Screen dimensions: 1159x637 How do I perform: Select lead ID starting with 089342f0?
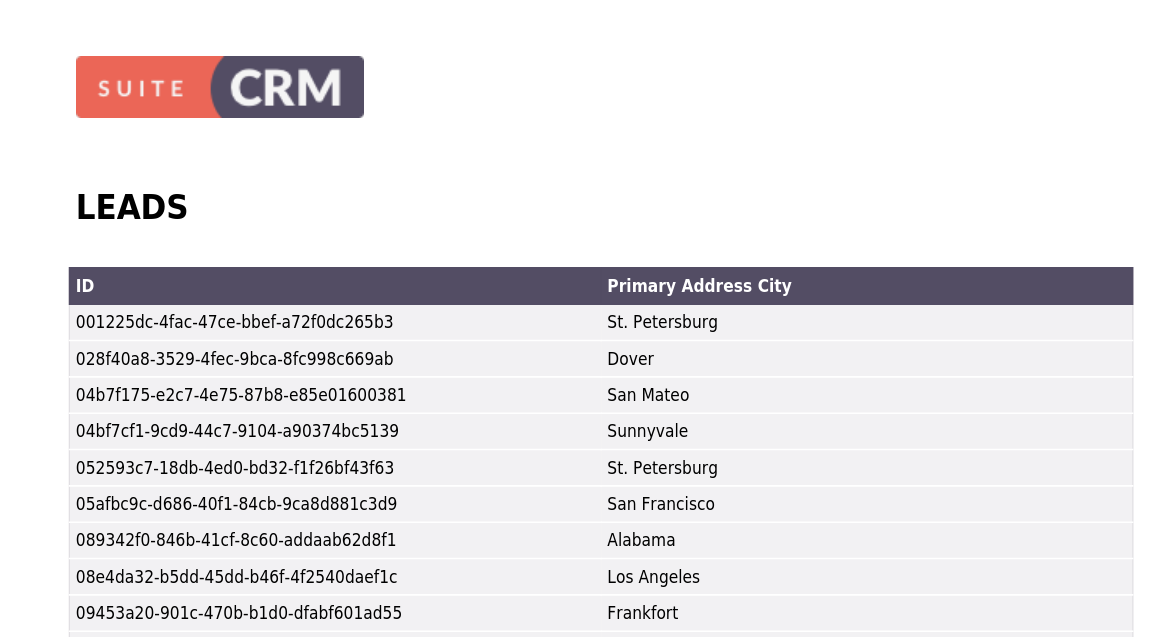[x=236, y=540]
